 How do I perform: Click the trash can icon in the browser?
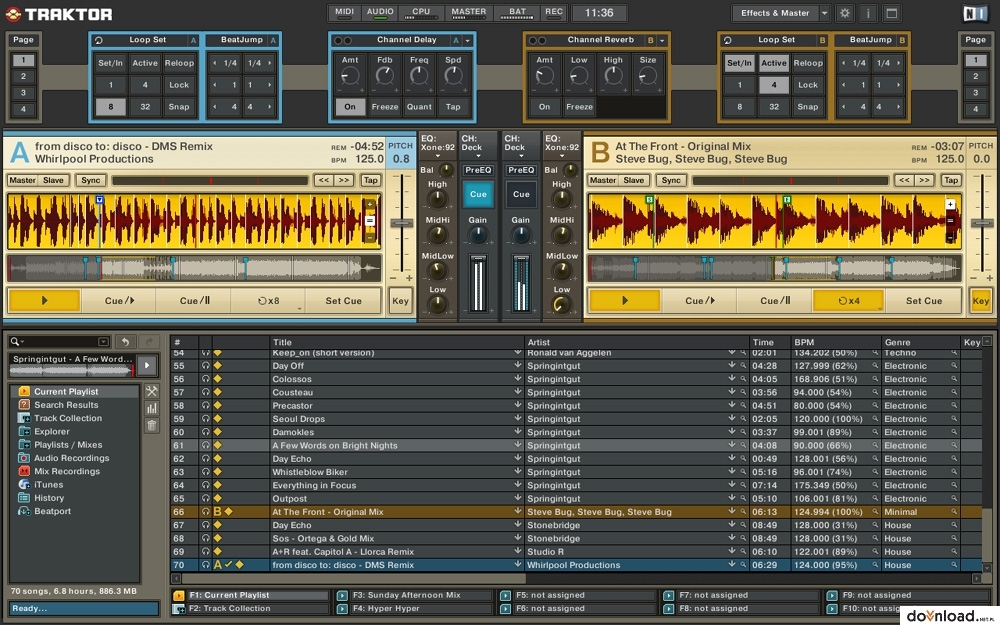(152, 425)
